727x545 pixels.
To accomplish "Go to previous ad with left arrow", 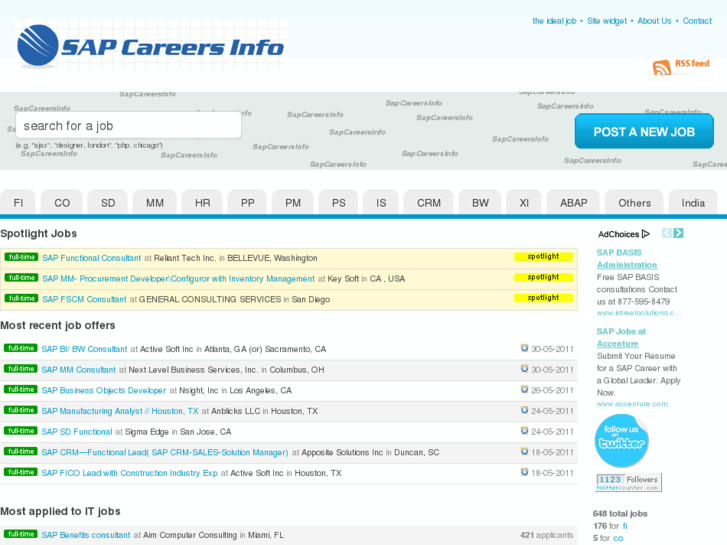I will [x=667, y=233].
